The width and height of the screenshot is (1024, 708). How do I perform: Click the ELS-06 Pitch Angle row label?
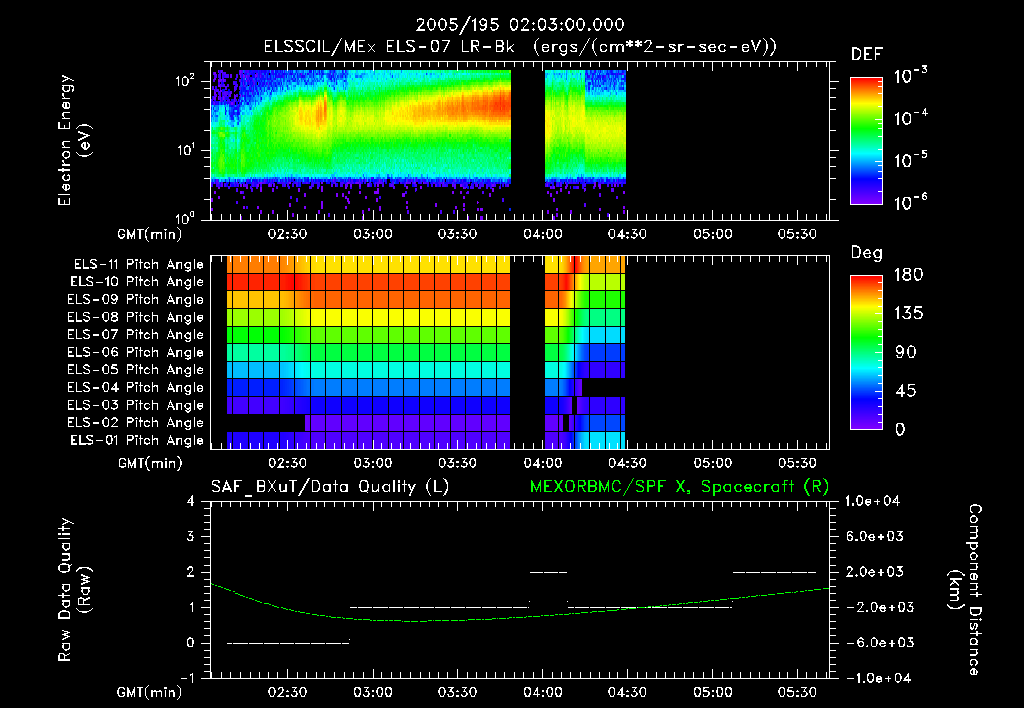click(136, 352)
